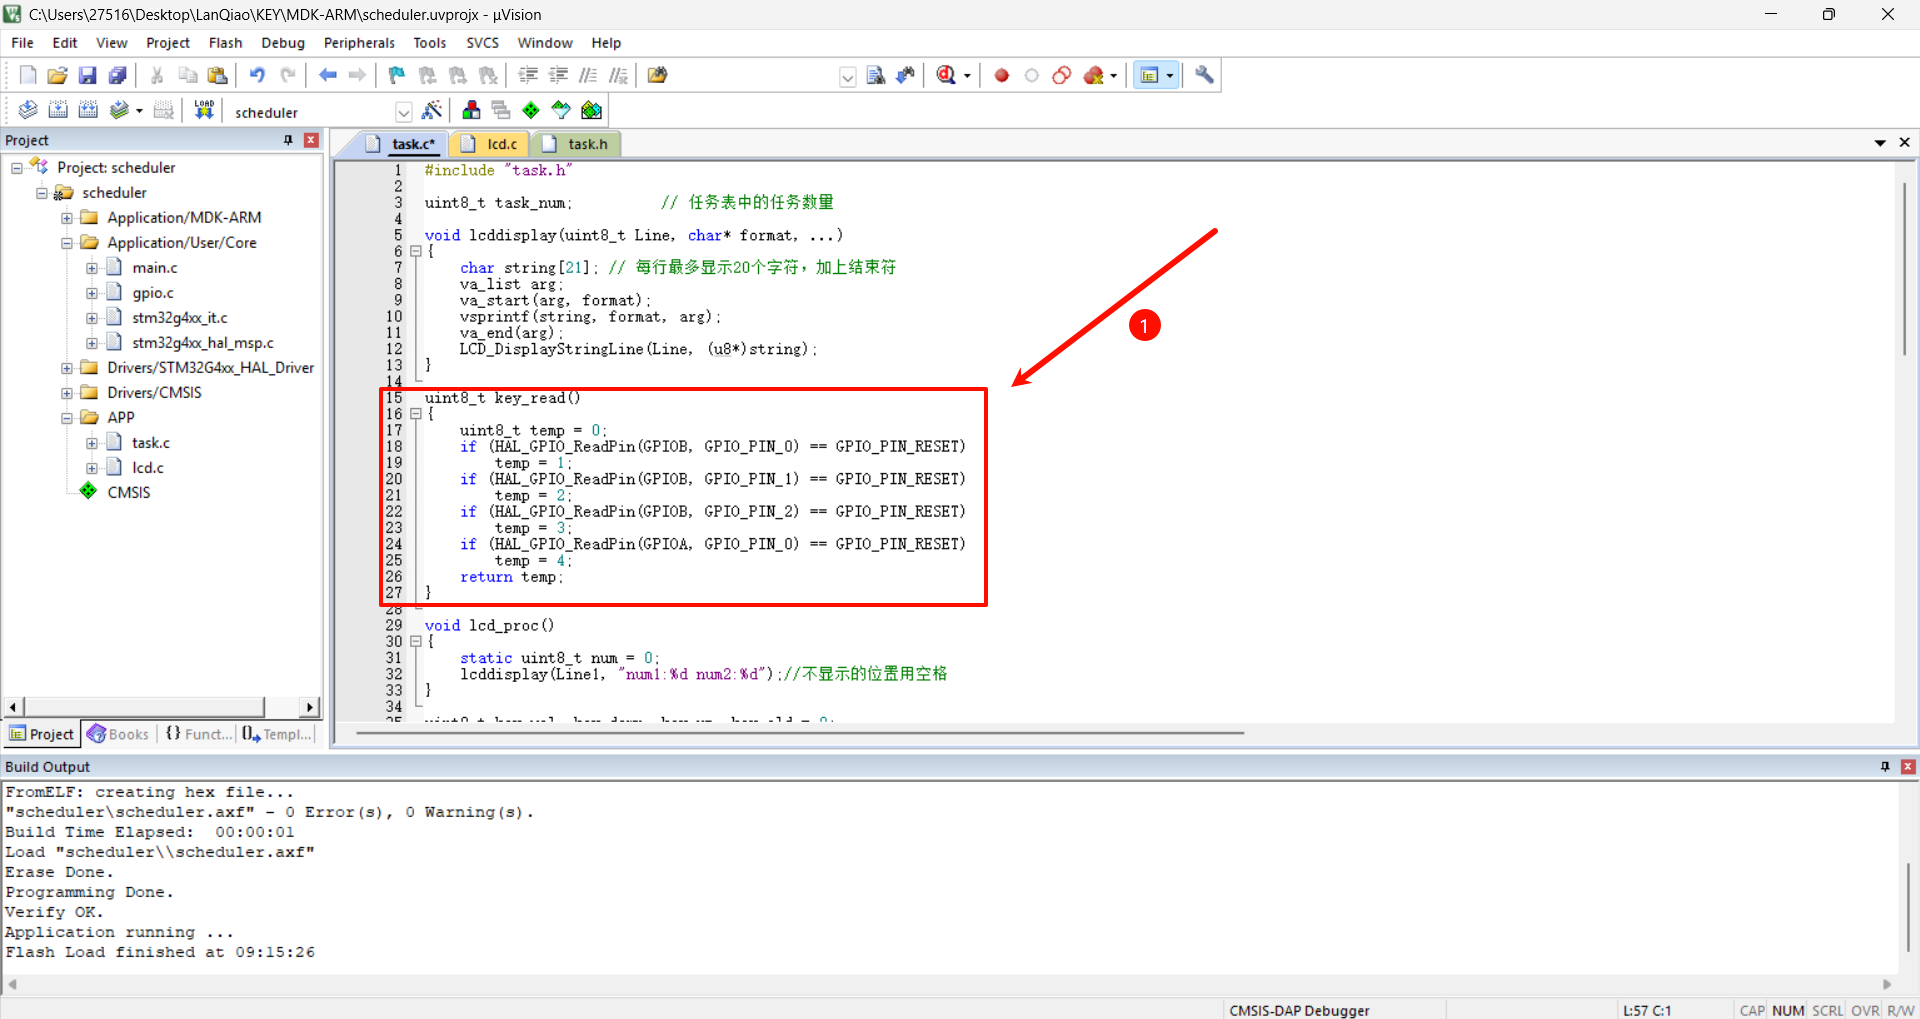
Task: Switch to the lcd.c editor tab
Action: point(491,144)
